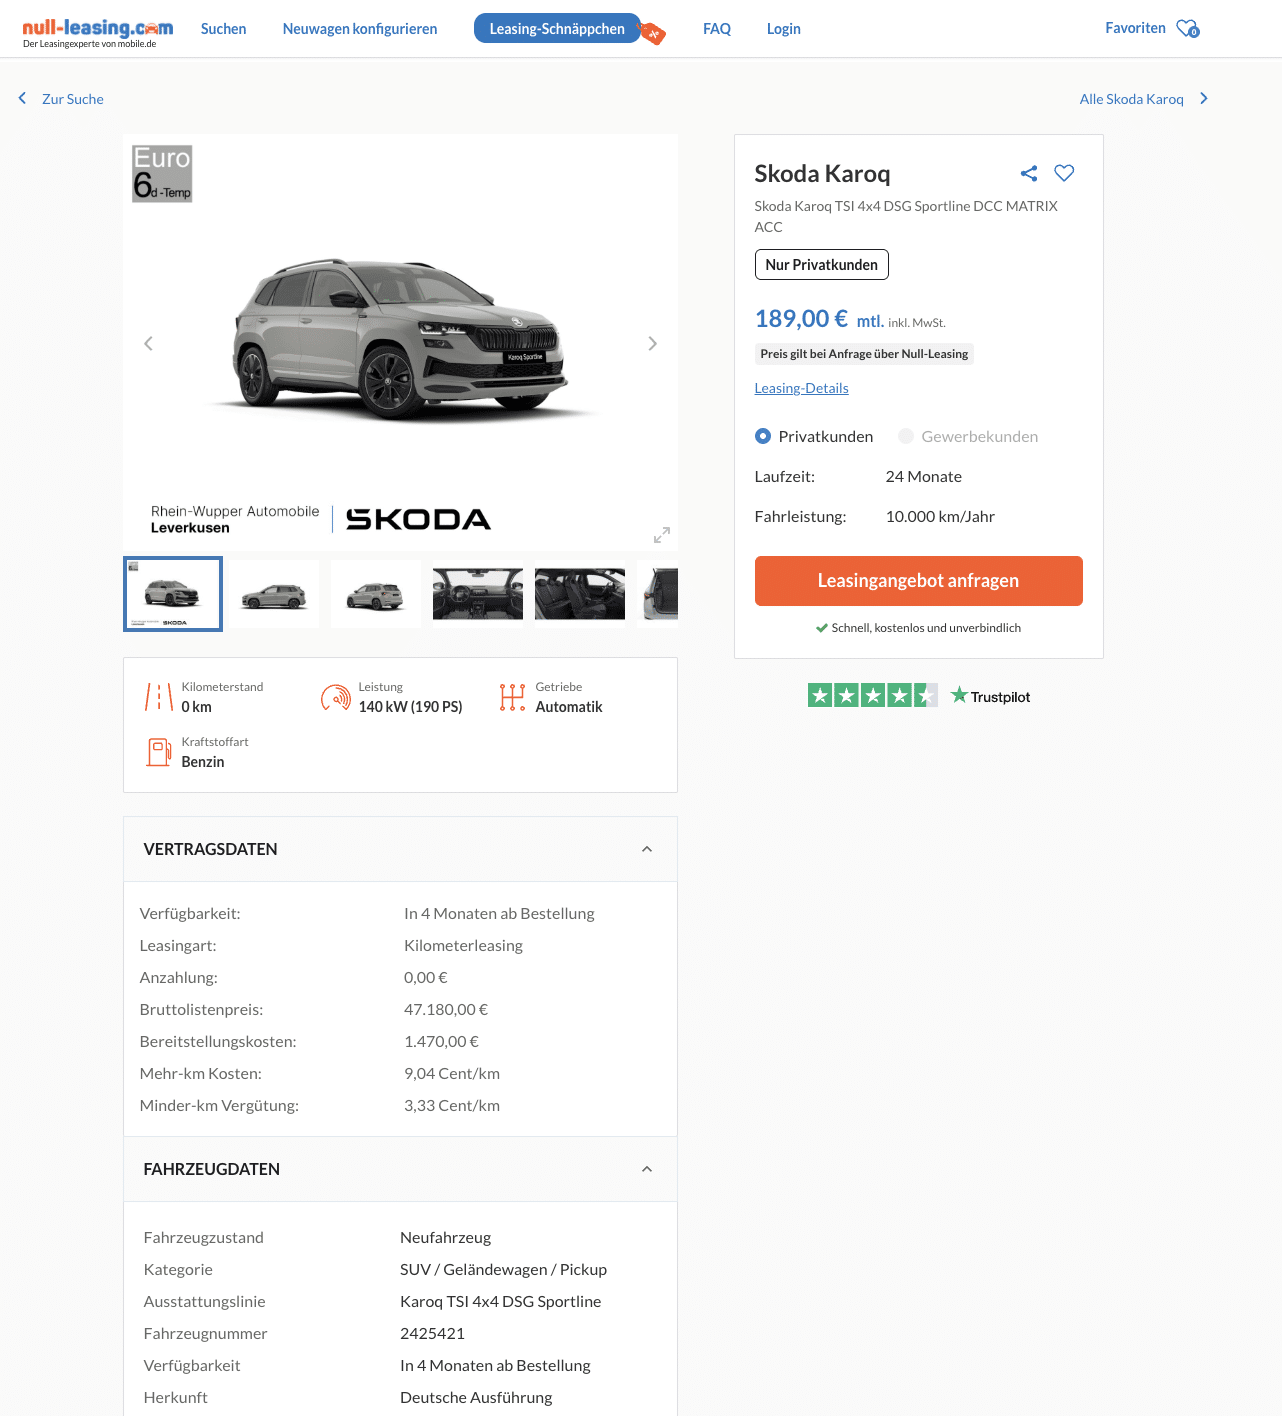This screenshot has height=1416, width=1282.
Task: Click Leasingart value Kilometerleasing
Action: (x=463, y=946)
